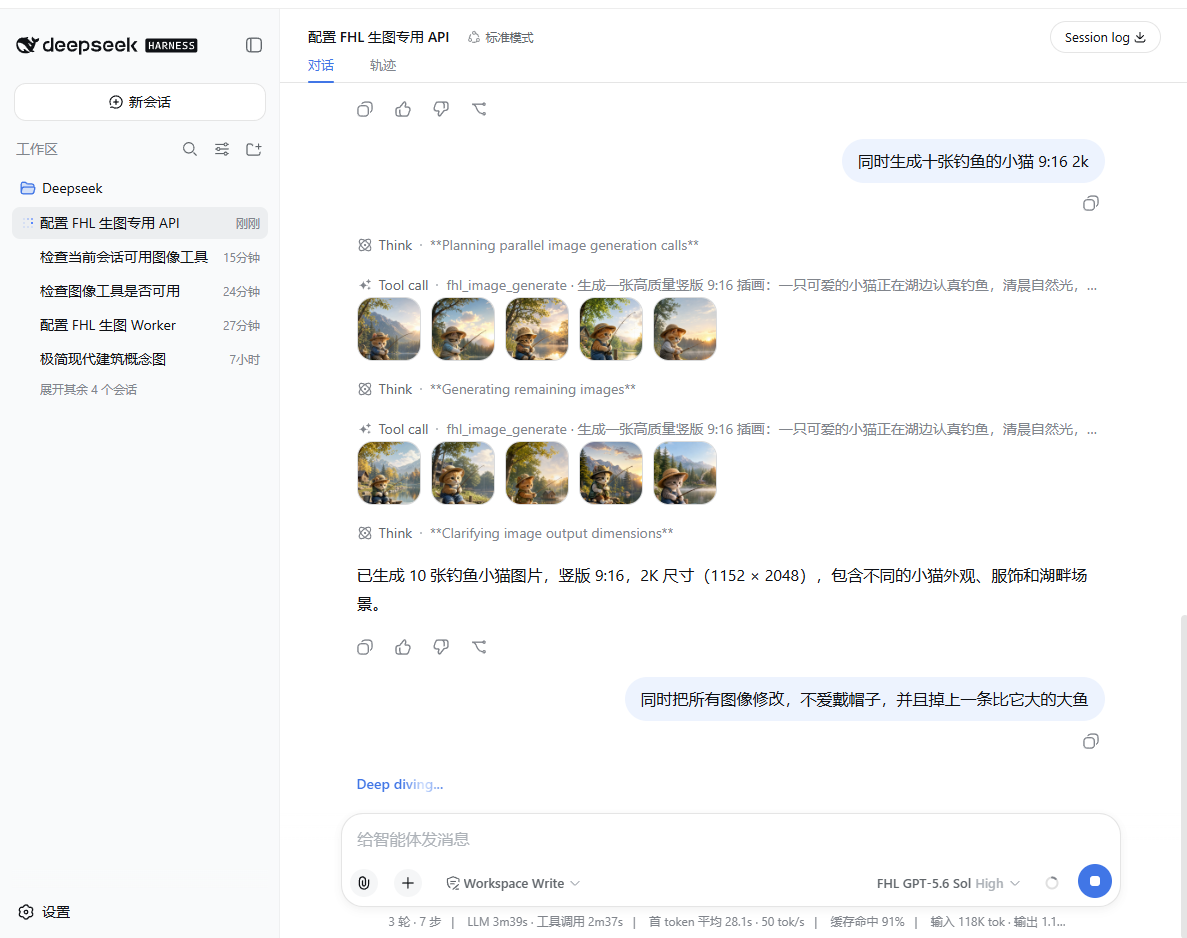Screen dimensions: 1187x938
Task: Switch to the 对话 tab
Action: coord(320,66)
